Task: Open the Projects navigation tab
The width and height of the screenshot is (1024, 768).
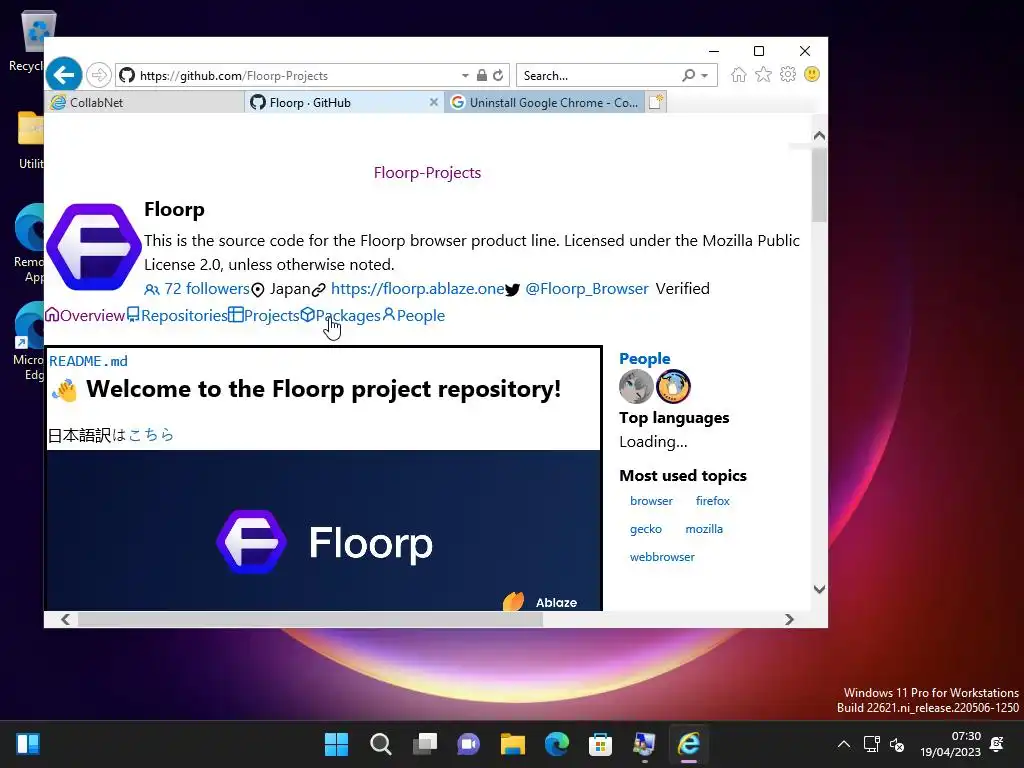Action: coord(264,315)
